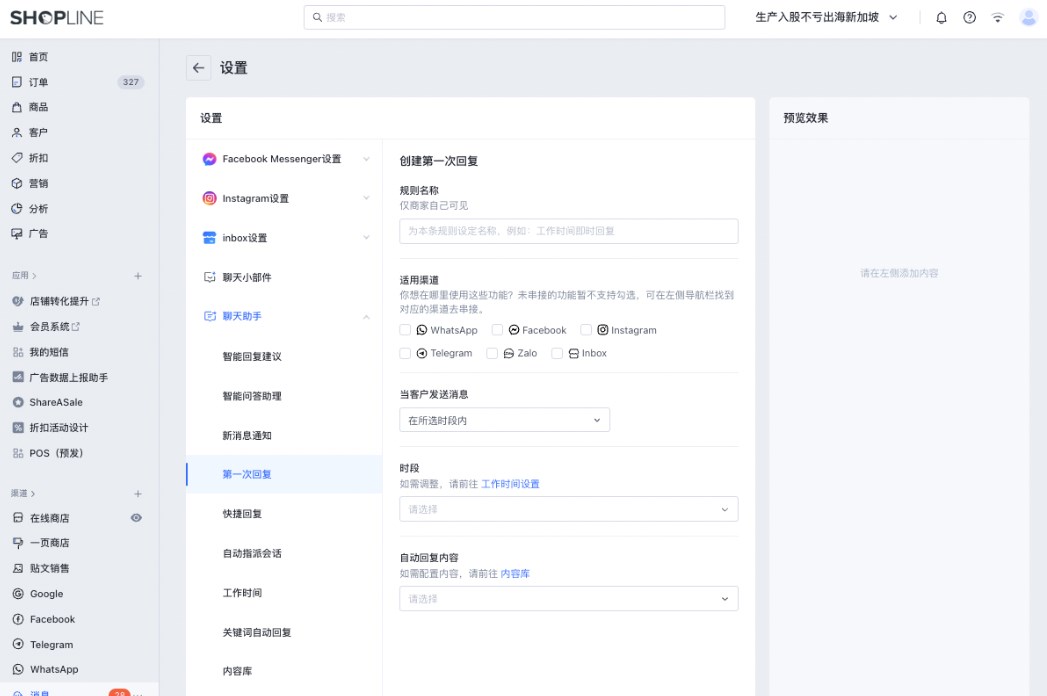Click the Home icon in sidebar
Image resolution: width=1047 pixels, height=696 pixels.
pyautogui.click(x=17, y=57)
